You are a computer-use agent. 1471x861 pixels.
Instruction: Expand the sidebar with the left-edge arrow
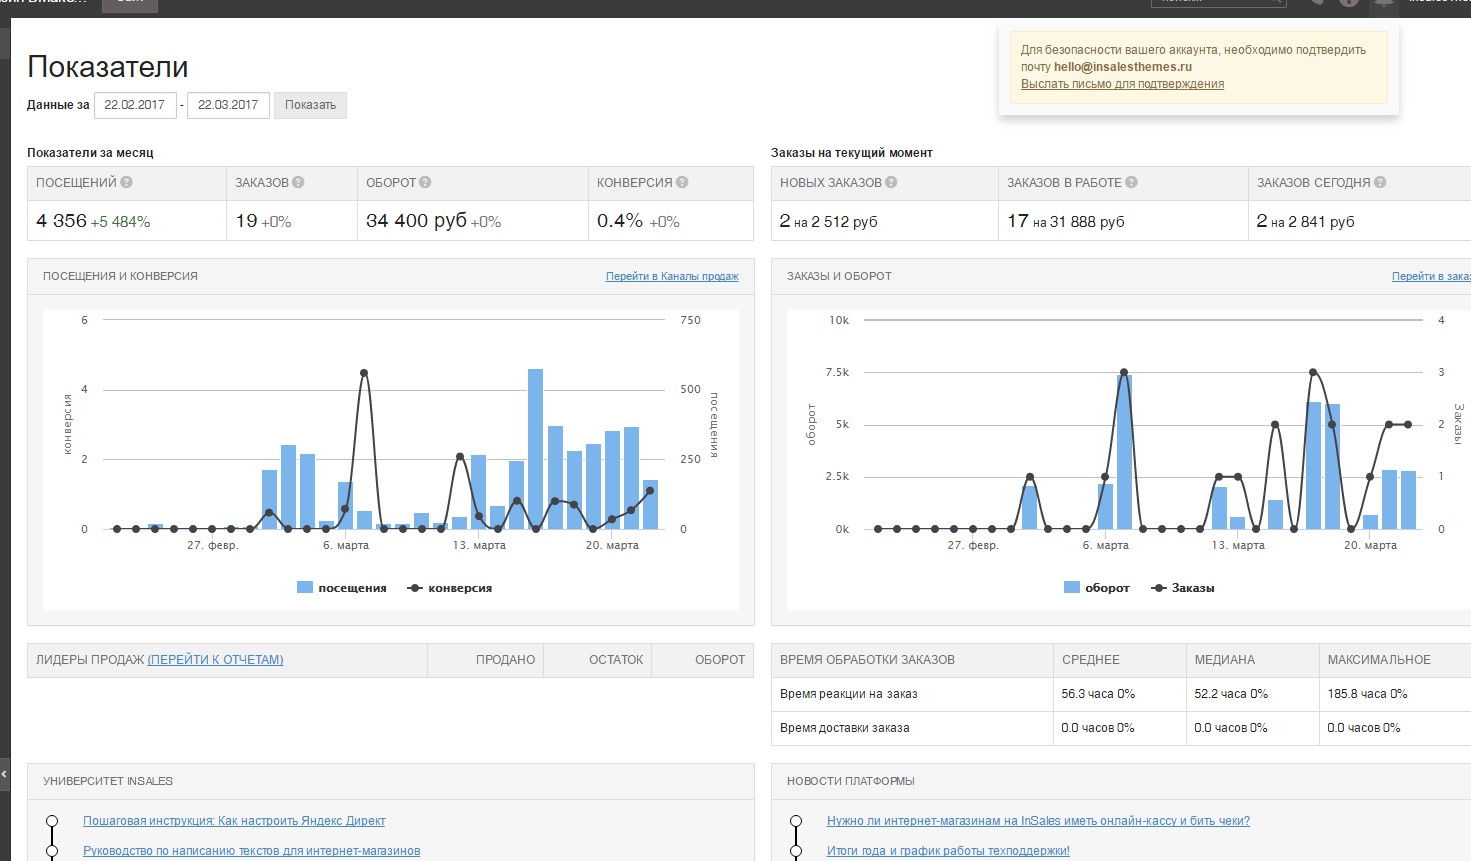pos(4,774)
